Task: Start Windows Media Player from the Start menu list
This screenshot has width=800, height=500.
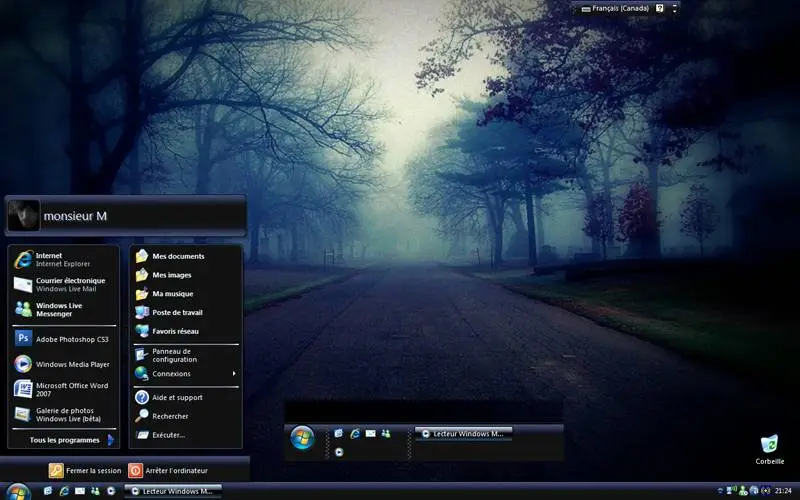Action: 64,364
